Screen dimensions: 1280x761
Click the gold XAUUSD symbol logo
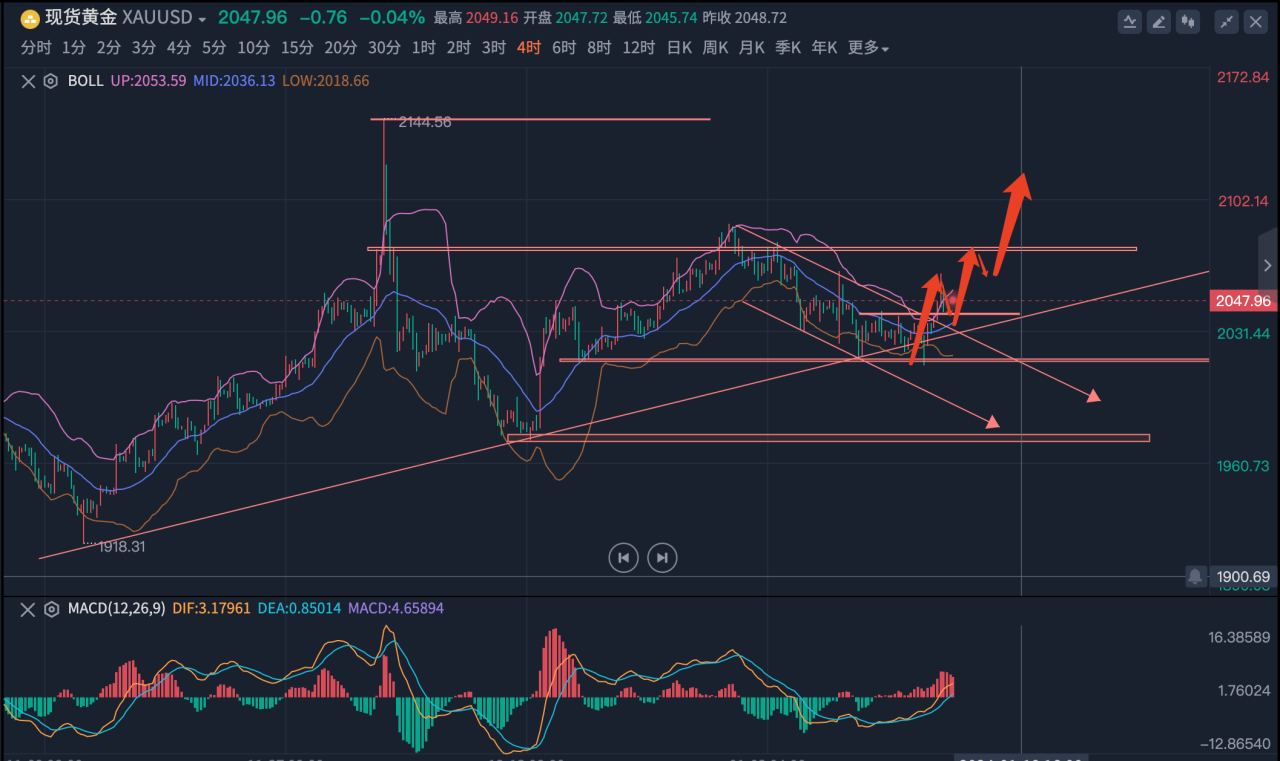pyautogui.click(x=30, y=18)
